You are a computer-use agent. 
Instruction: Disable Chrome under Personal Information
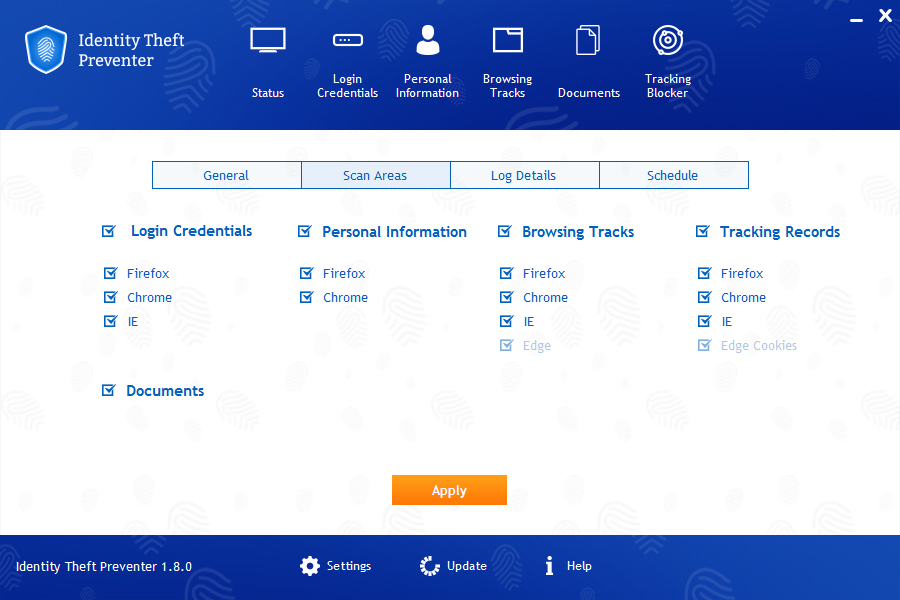pyautogui.click(x=306, y=297)
